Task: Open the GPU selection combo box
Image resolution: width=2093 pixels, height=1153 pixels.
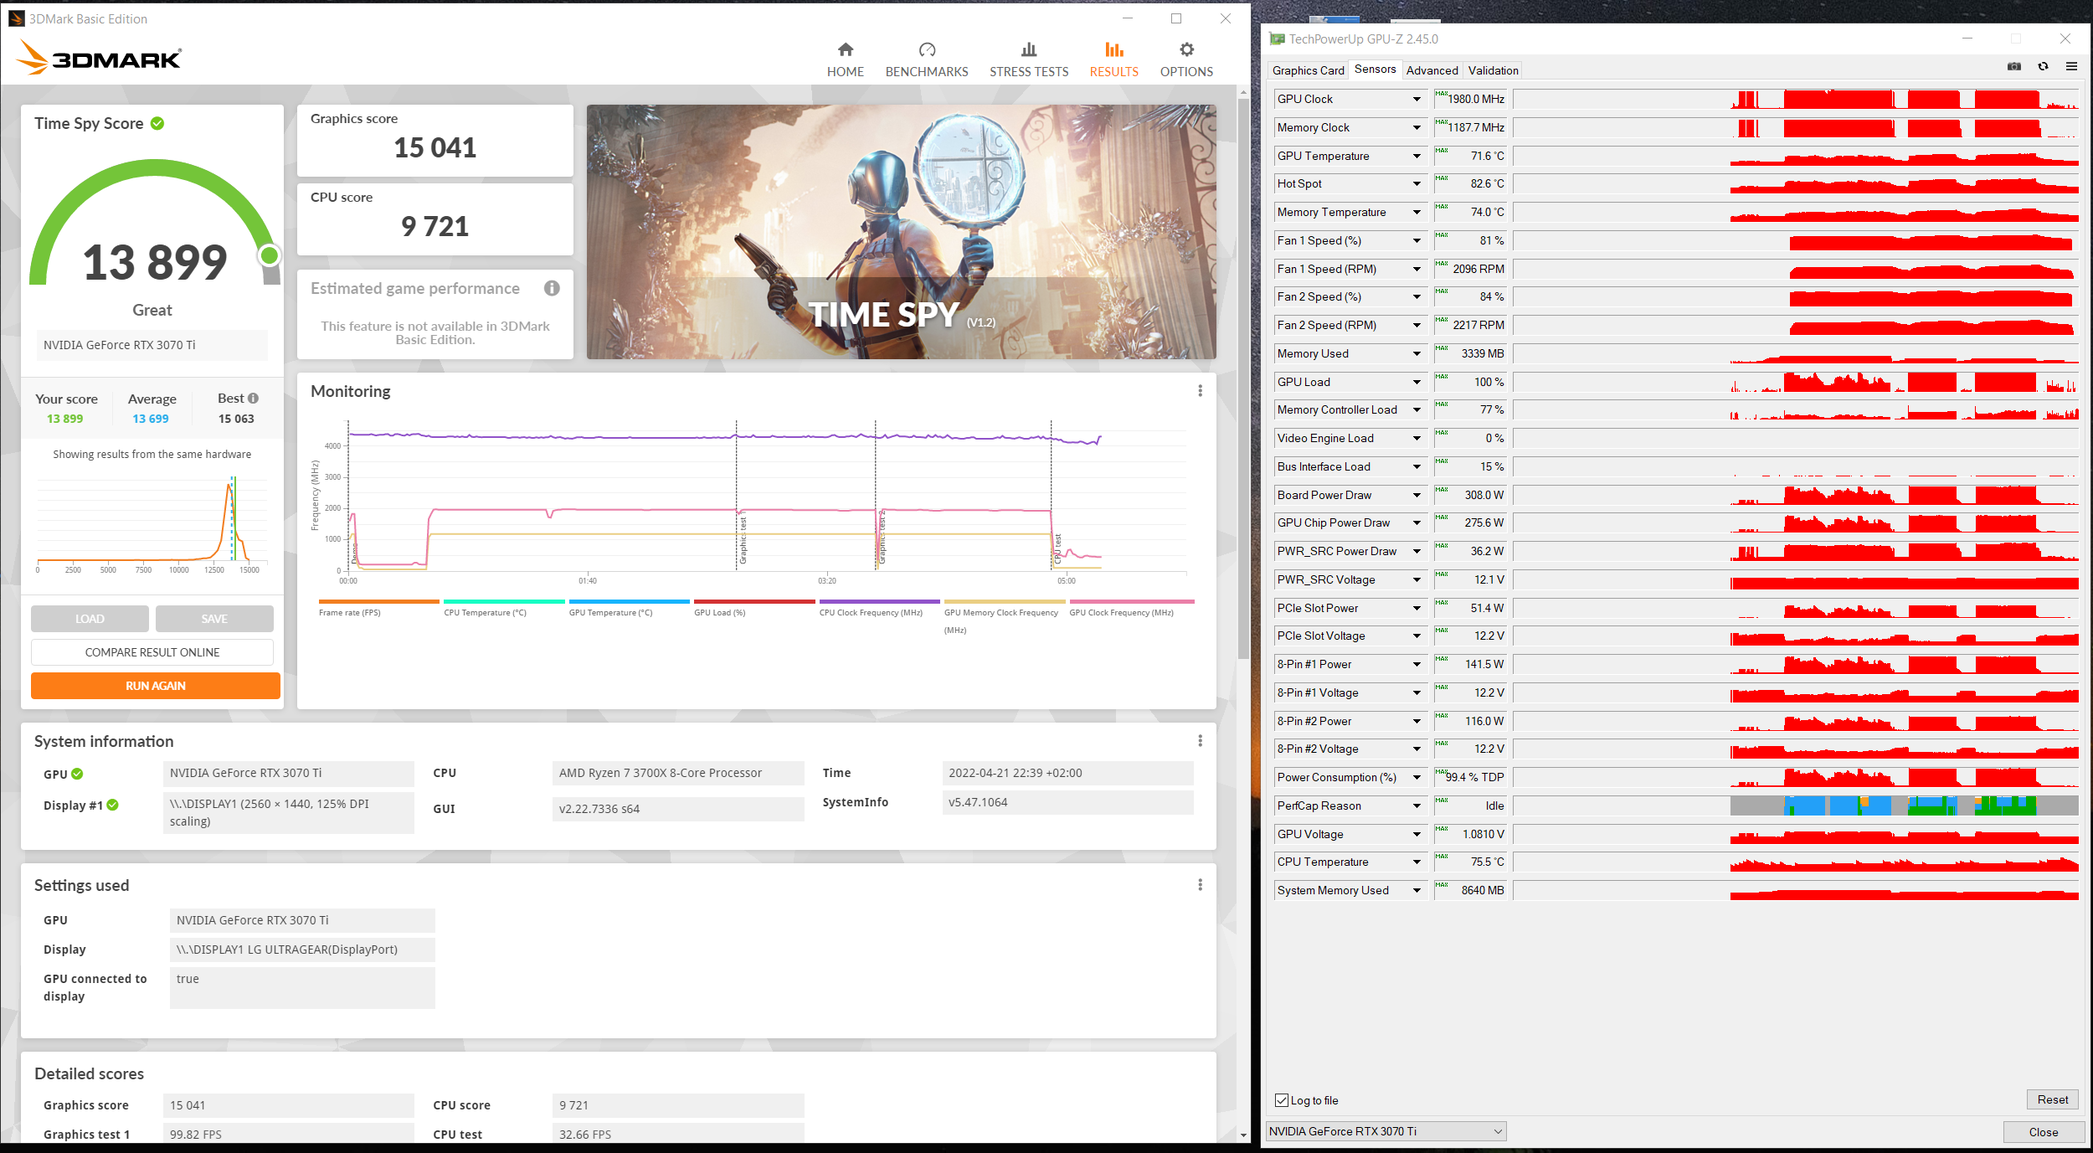Action: click(1385, 1131)
